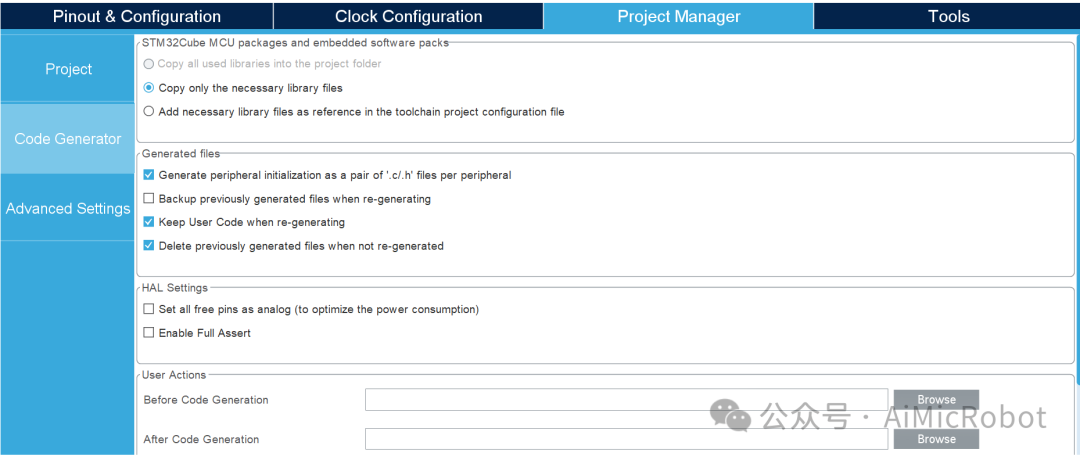Select Code Generator in the sidebar

coord(68,138)
